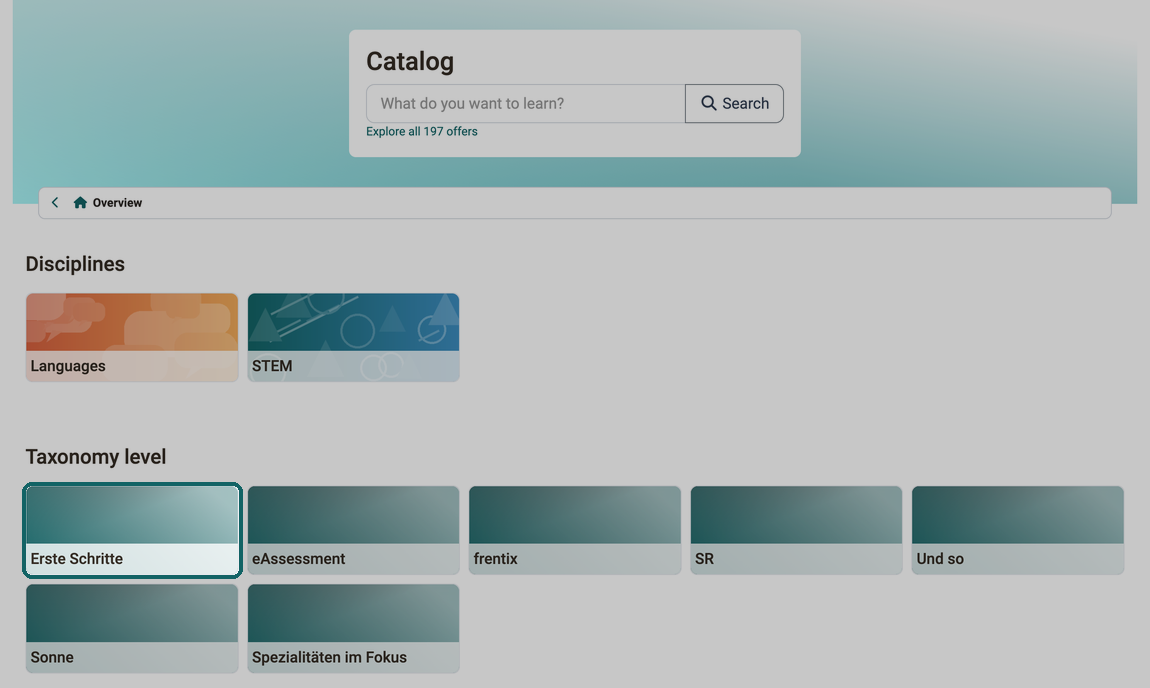Open the Languages discipline card
This screenshot has width=1150, height=688.
pyautogui.click(x=132, y=337)
